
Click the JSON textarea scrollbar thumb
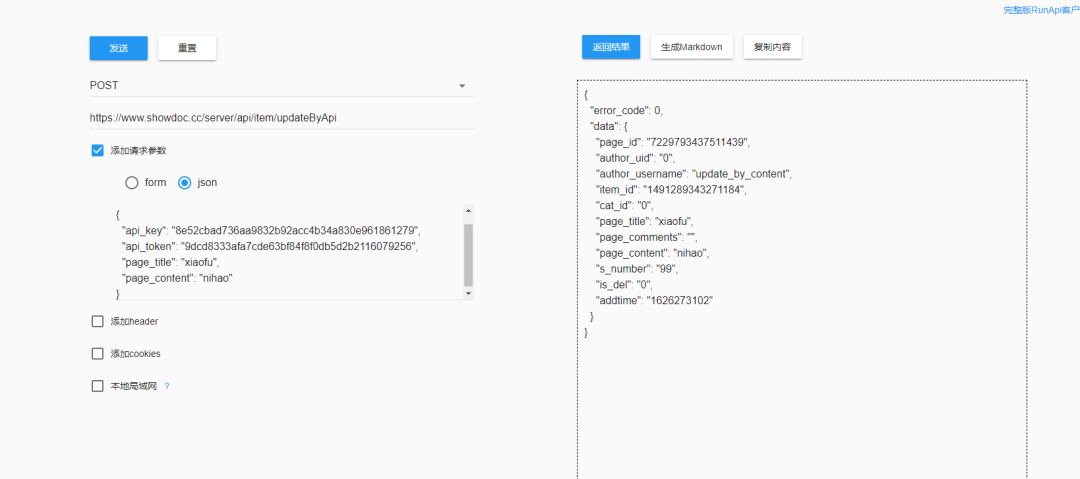coord(468,254)
